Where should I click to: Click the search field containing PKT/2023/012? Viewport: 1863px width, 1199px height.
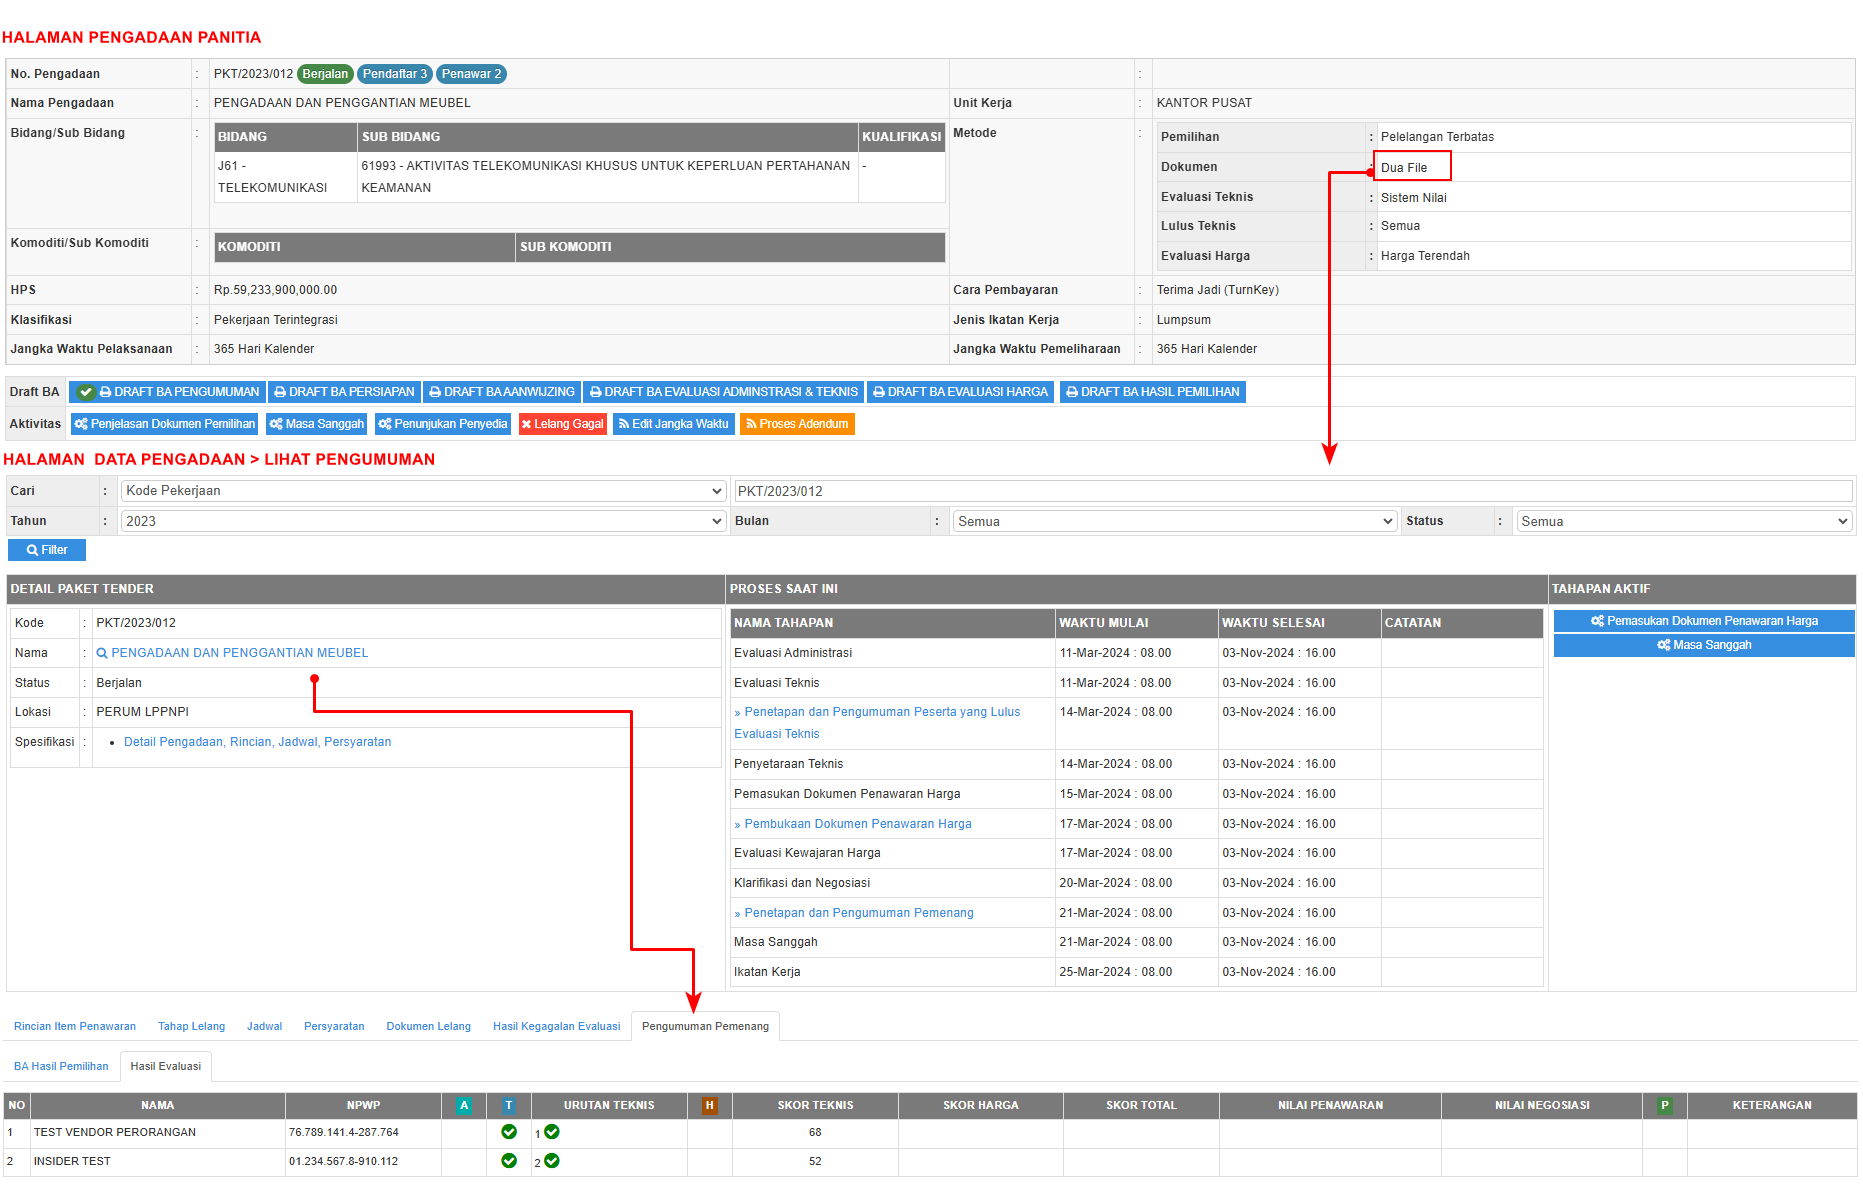point(1292,491)
